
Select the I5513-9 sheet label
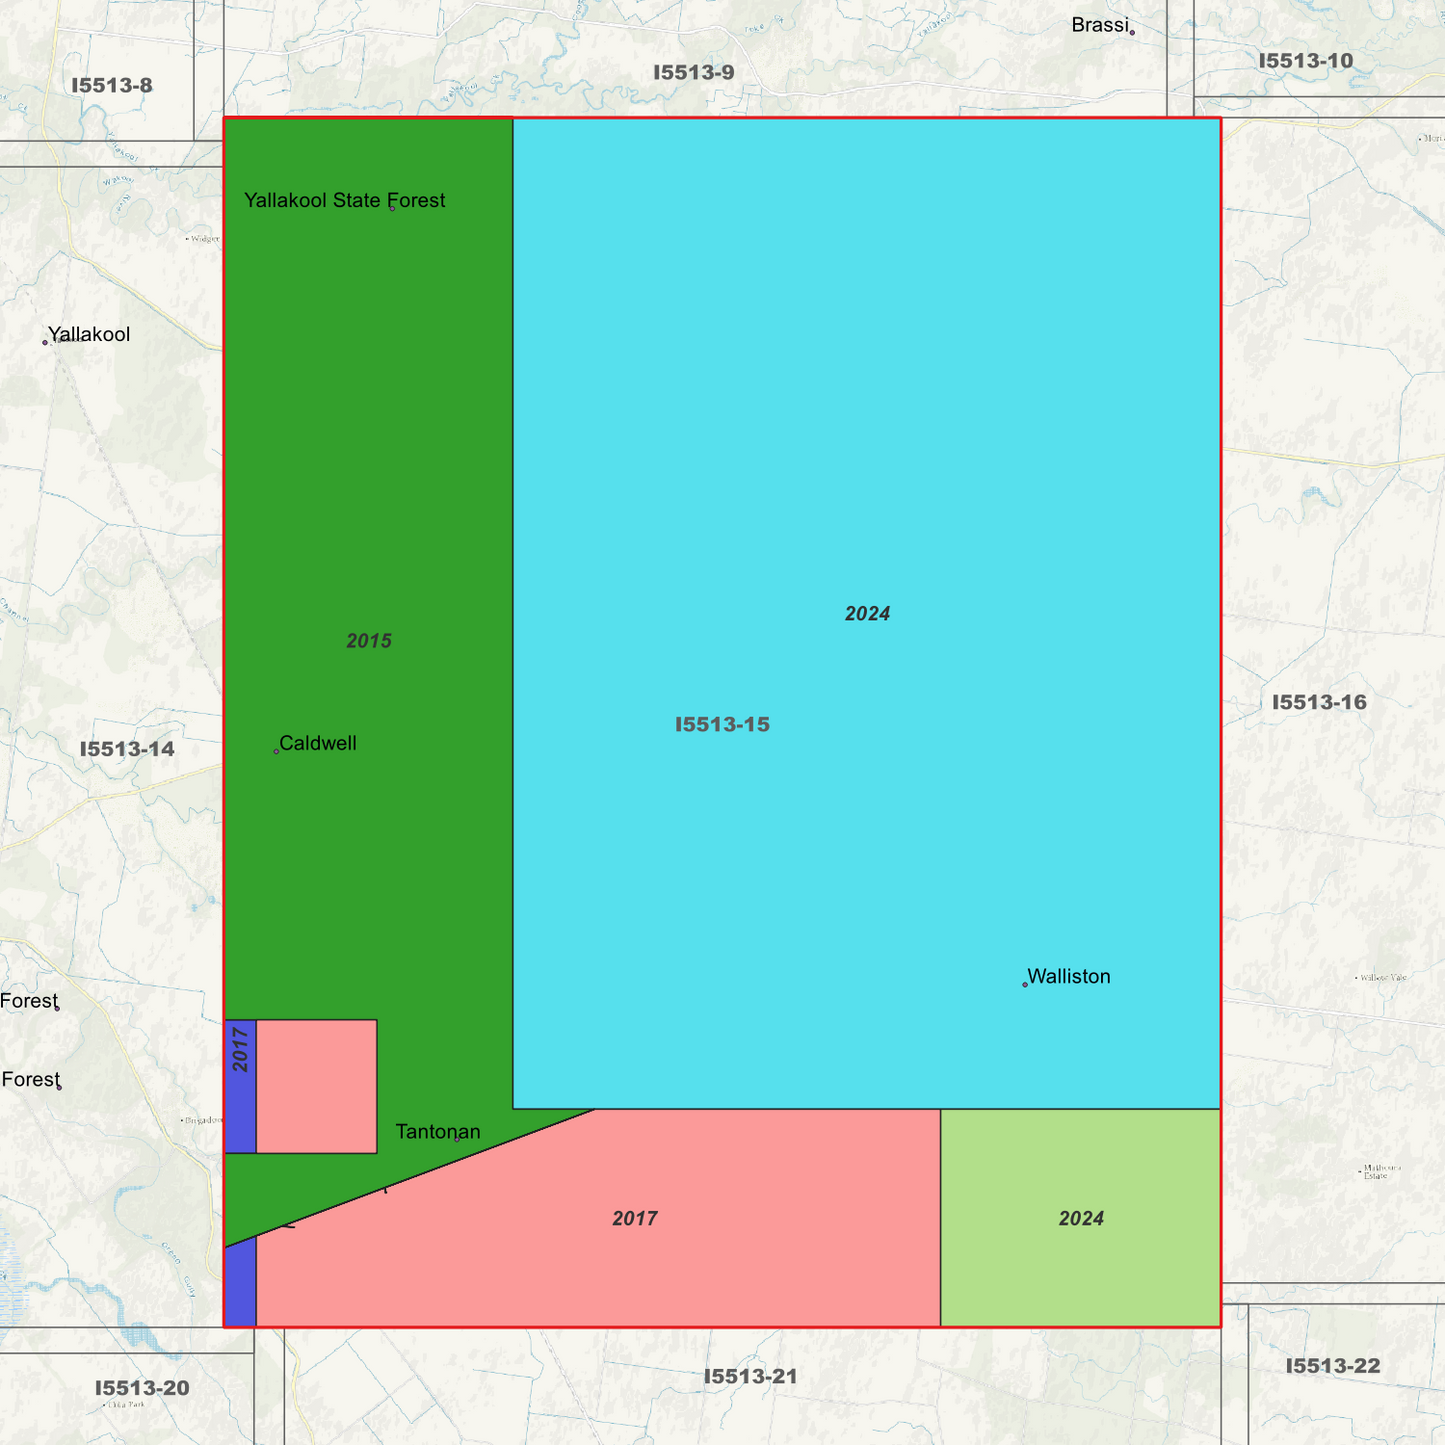tap(694, 72)
